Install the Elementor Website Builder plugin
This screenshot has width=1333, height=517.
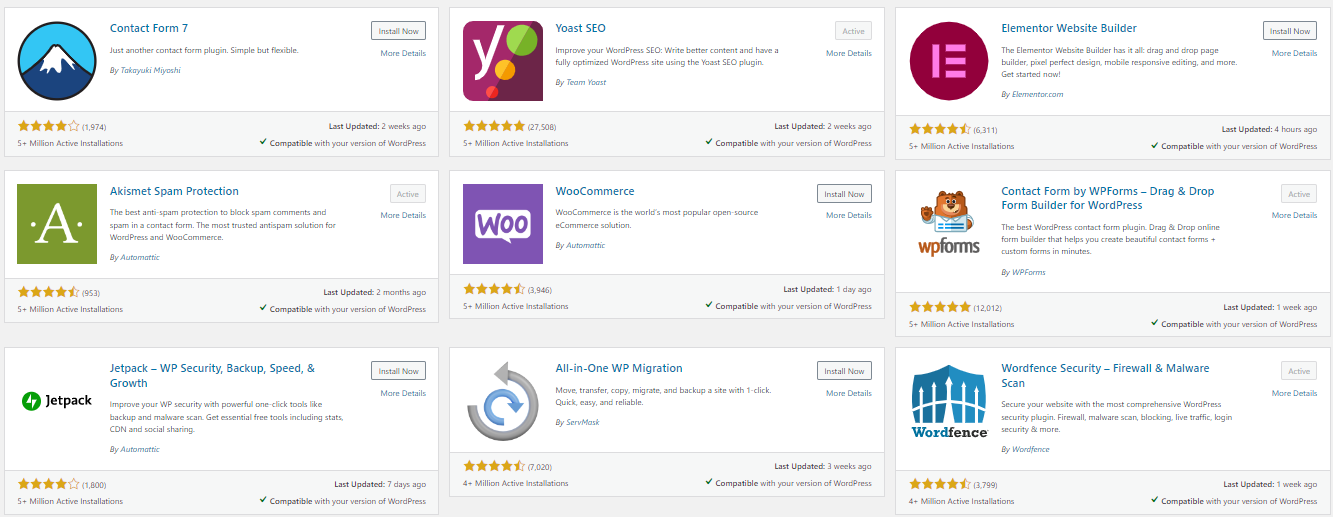point(1289,31)
